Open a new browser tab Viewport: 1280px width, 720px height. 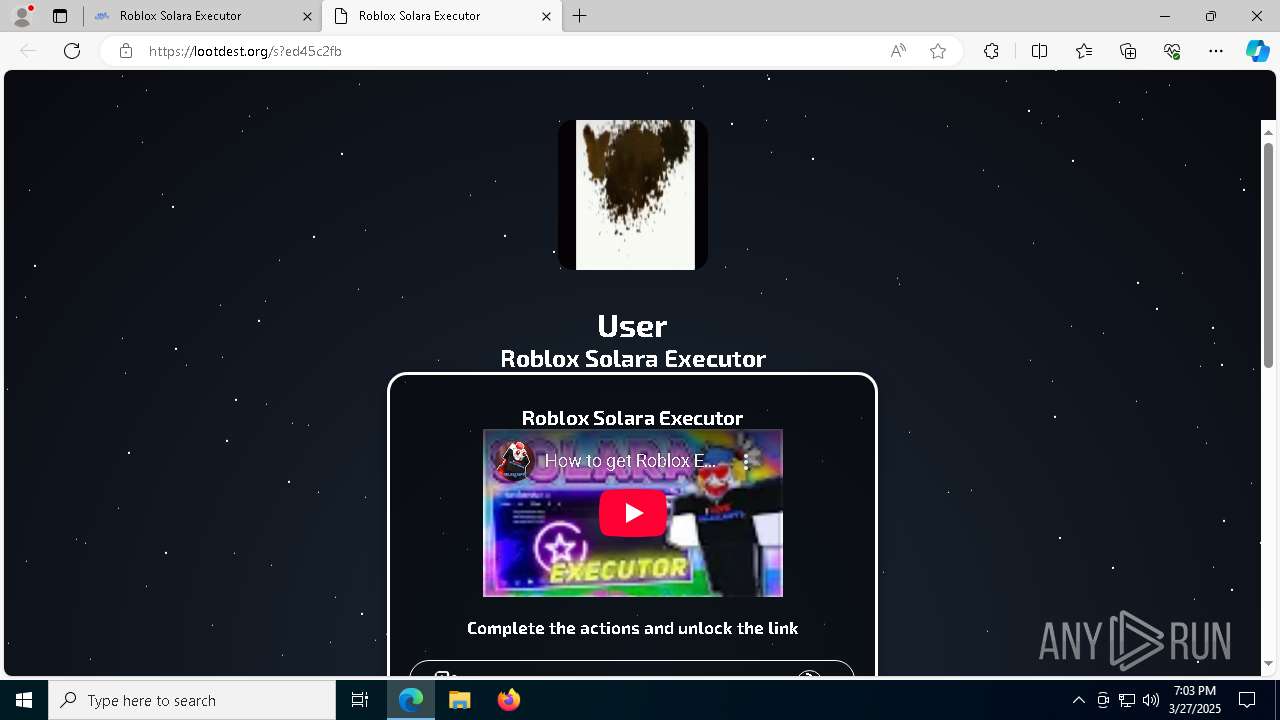click(x=580, y=16)
